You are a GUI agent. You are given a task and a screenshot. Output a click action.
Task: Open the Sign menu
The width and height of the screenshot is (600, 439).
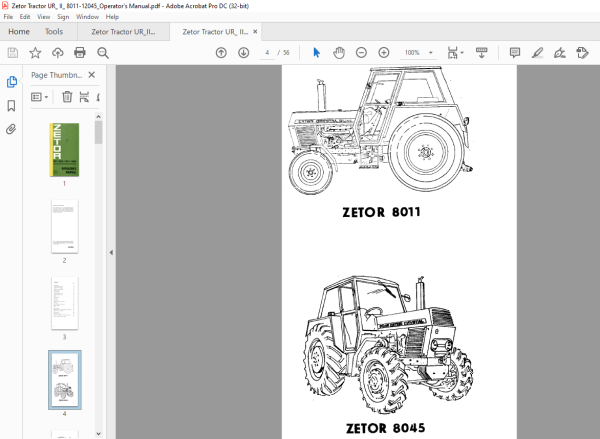pyautogui.click(x=63, y=17)
